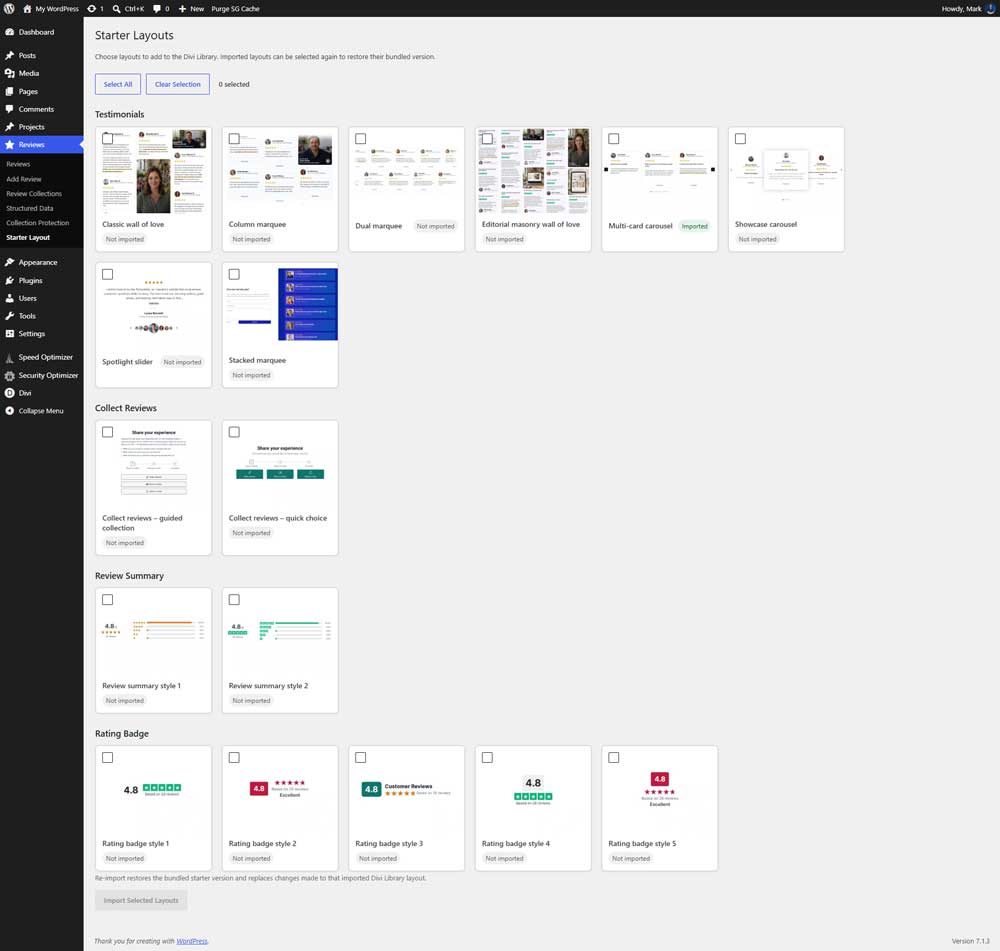Screen dimensions: 1000x951
Task: Click the Stacked marquee preview thumbnail
Action: [x=280, y=305]
